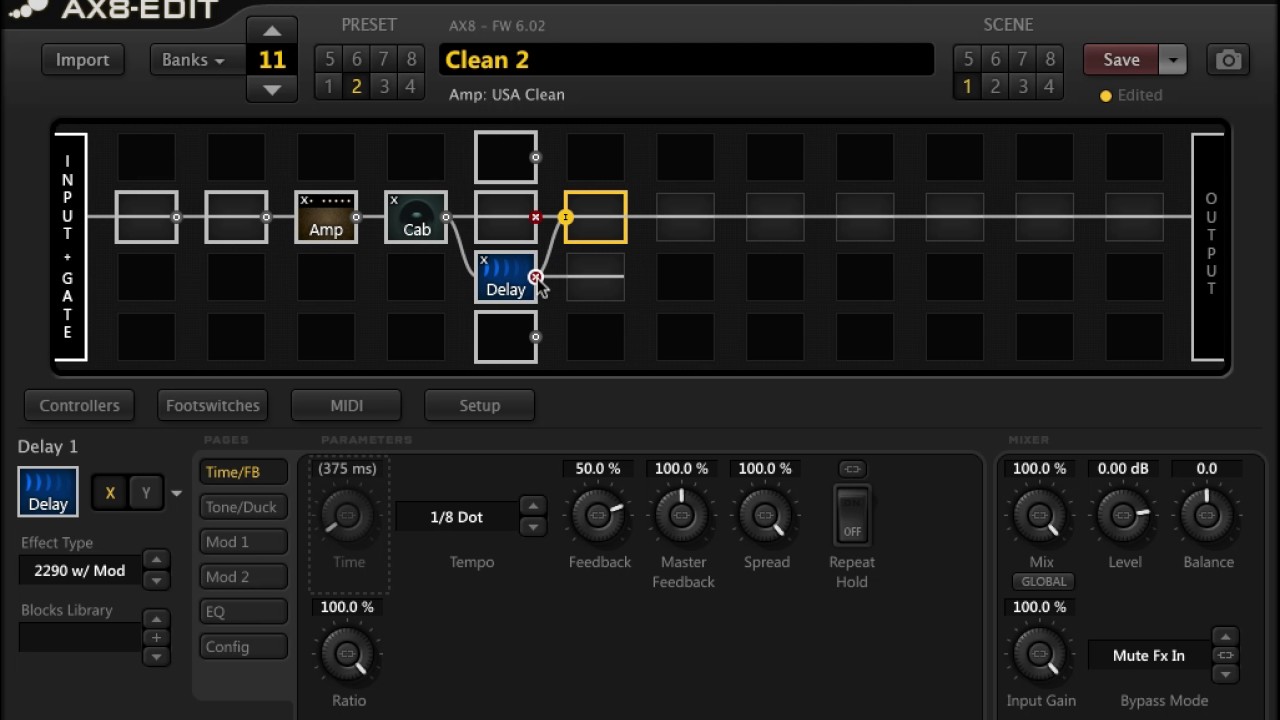
Task: Switch to the Y channel state
Action: (146, 492)
